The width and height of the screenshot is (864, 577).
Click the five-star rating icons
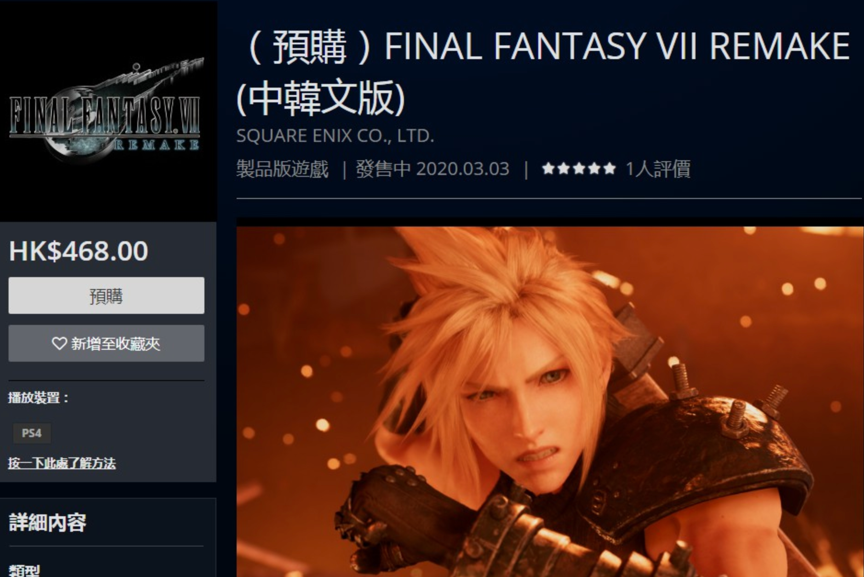pyautogui.click(x=579, y=169)
